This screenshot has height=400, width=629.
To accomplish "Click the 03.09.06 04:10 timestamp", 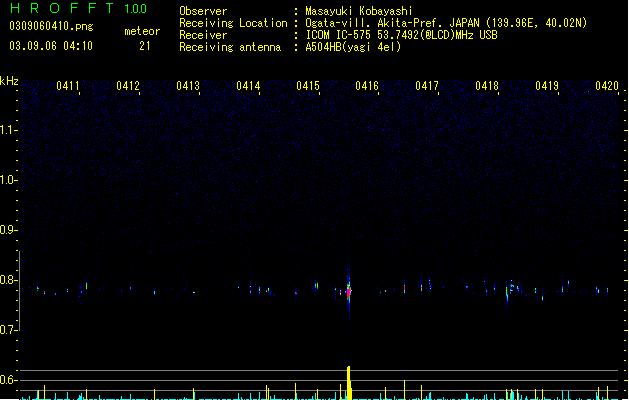I will [x=51, y=46].
